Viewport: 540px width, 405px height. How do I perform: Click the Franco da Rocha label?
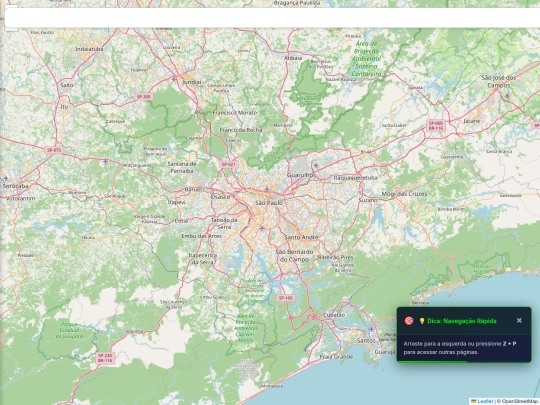click(241, 130)
